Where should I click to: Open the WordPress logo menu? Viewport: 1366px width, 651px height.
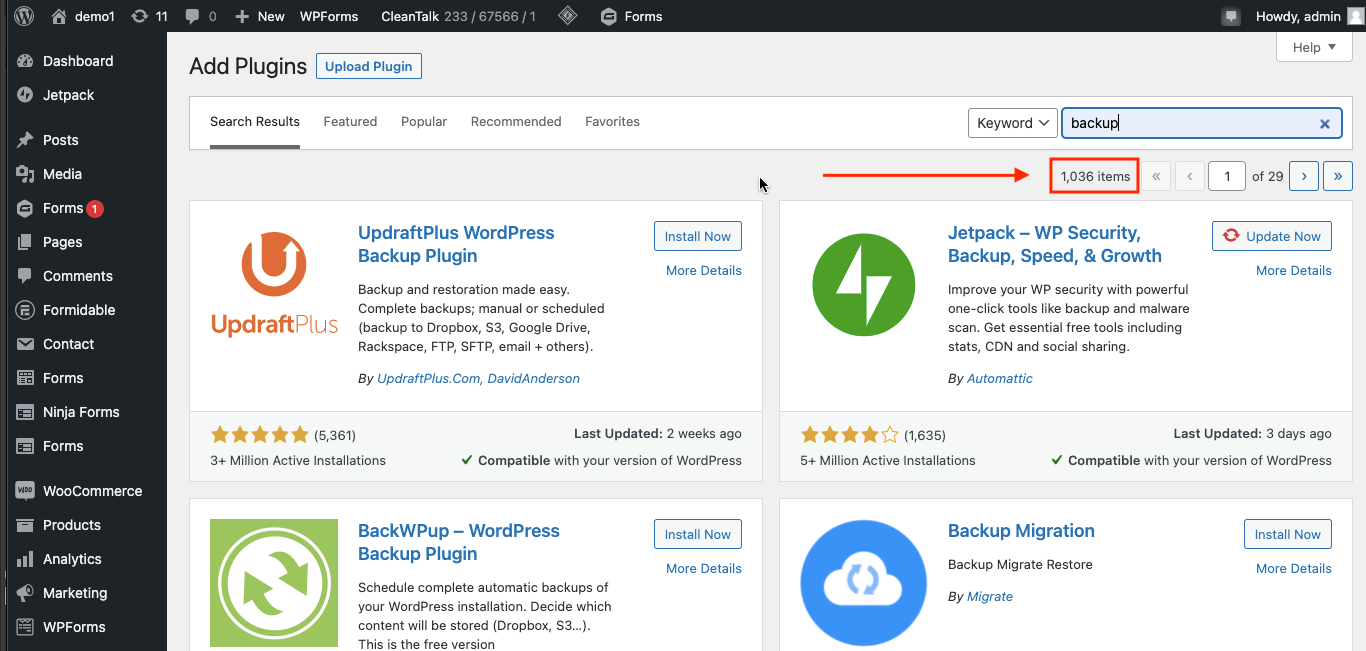pyautogui.click(x=24, y=16)
